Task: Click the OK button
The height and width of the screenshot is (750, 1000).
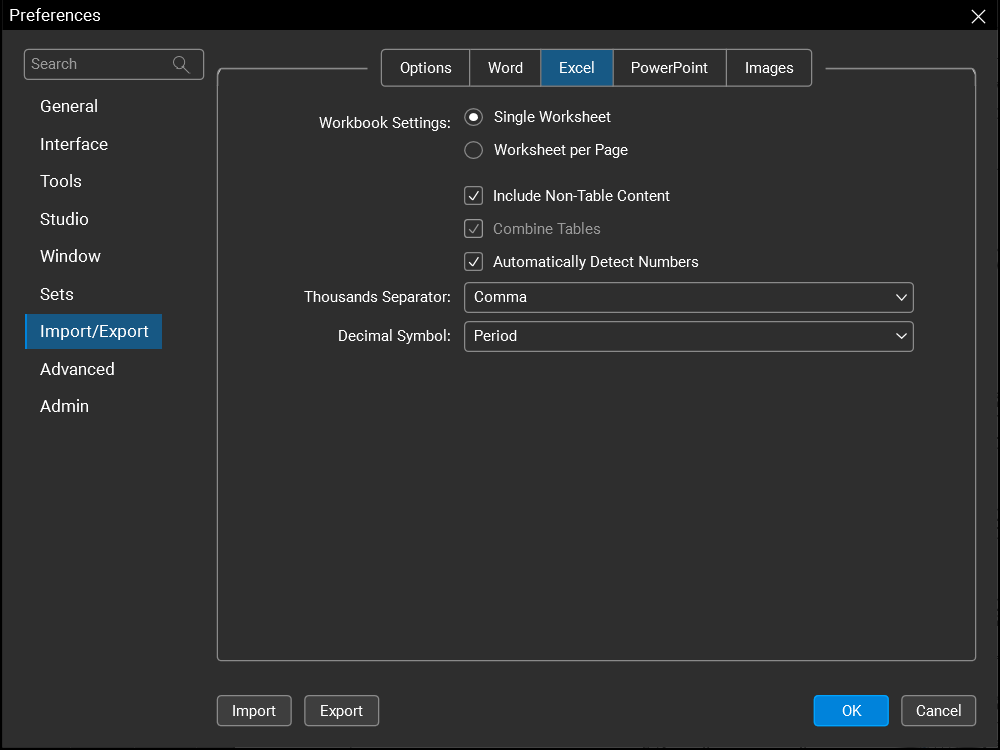Action: pyautogui.click(x=851, y=711)
